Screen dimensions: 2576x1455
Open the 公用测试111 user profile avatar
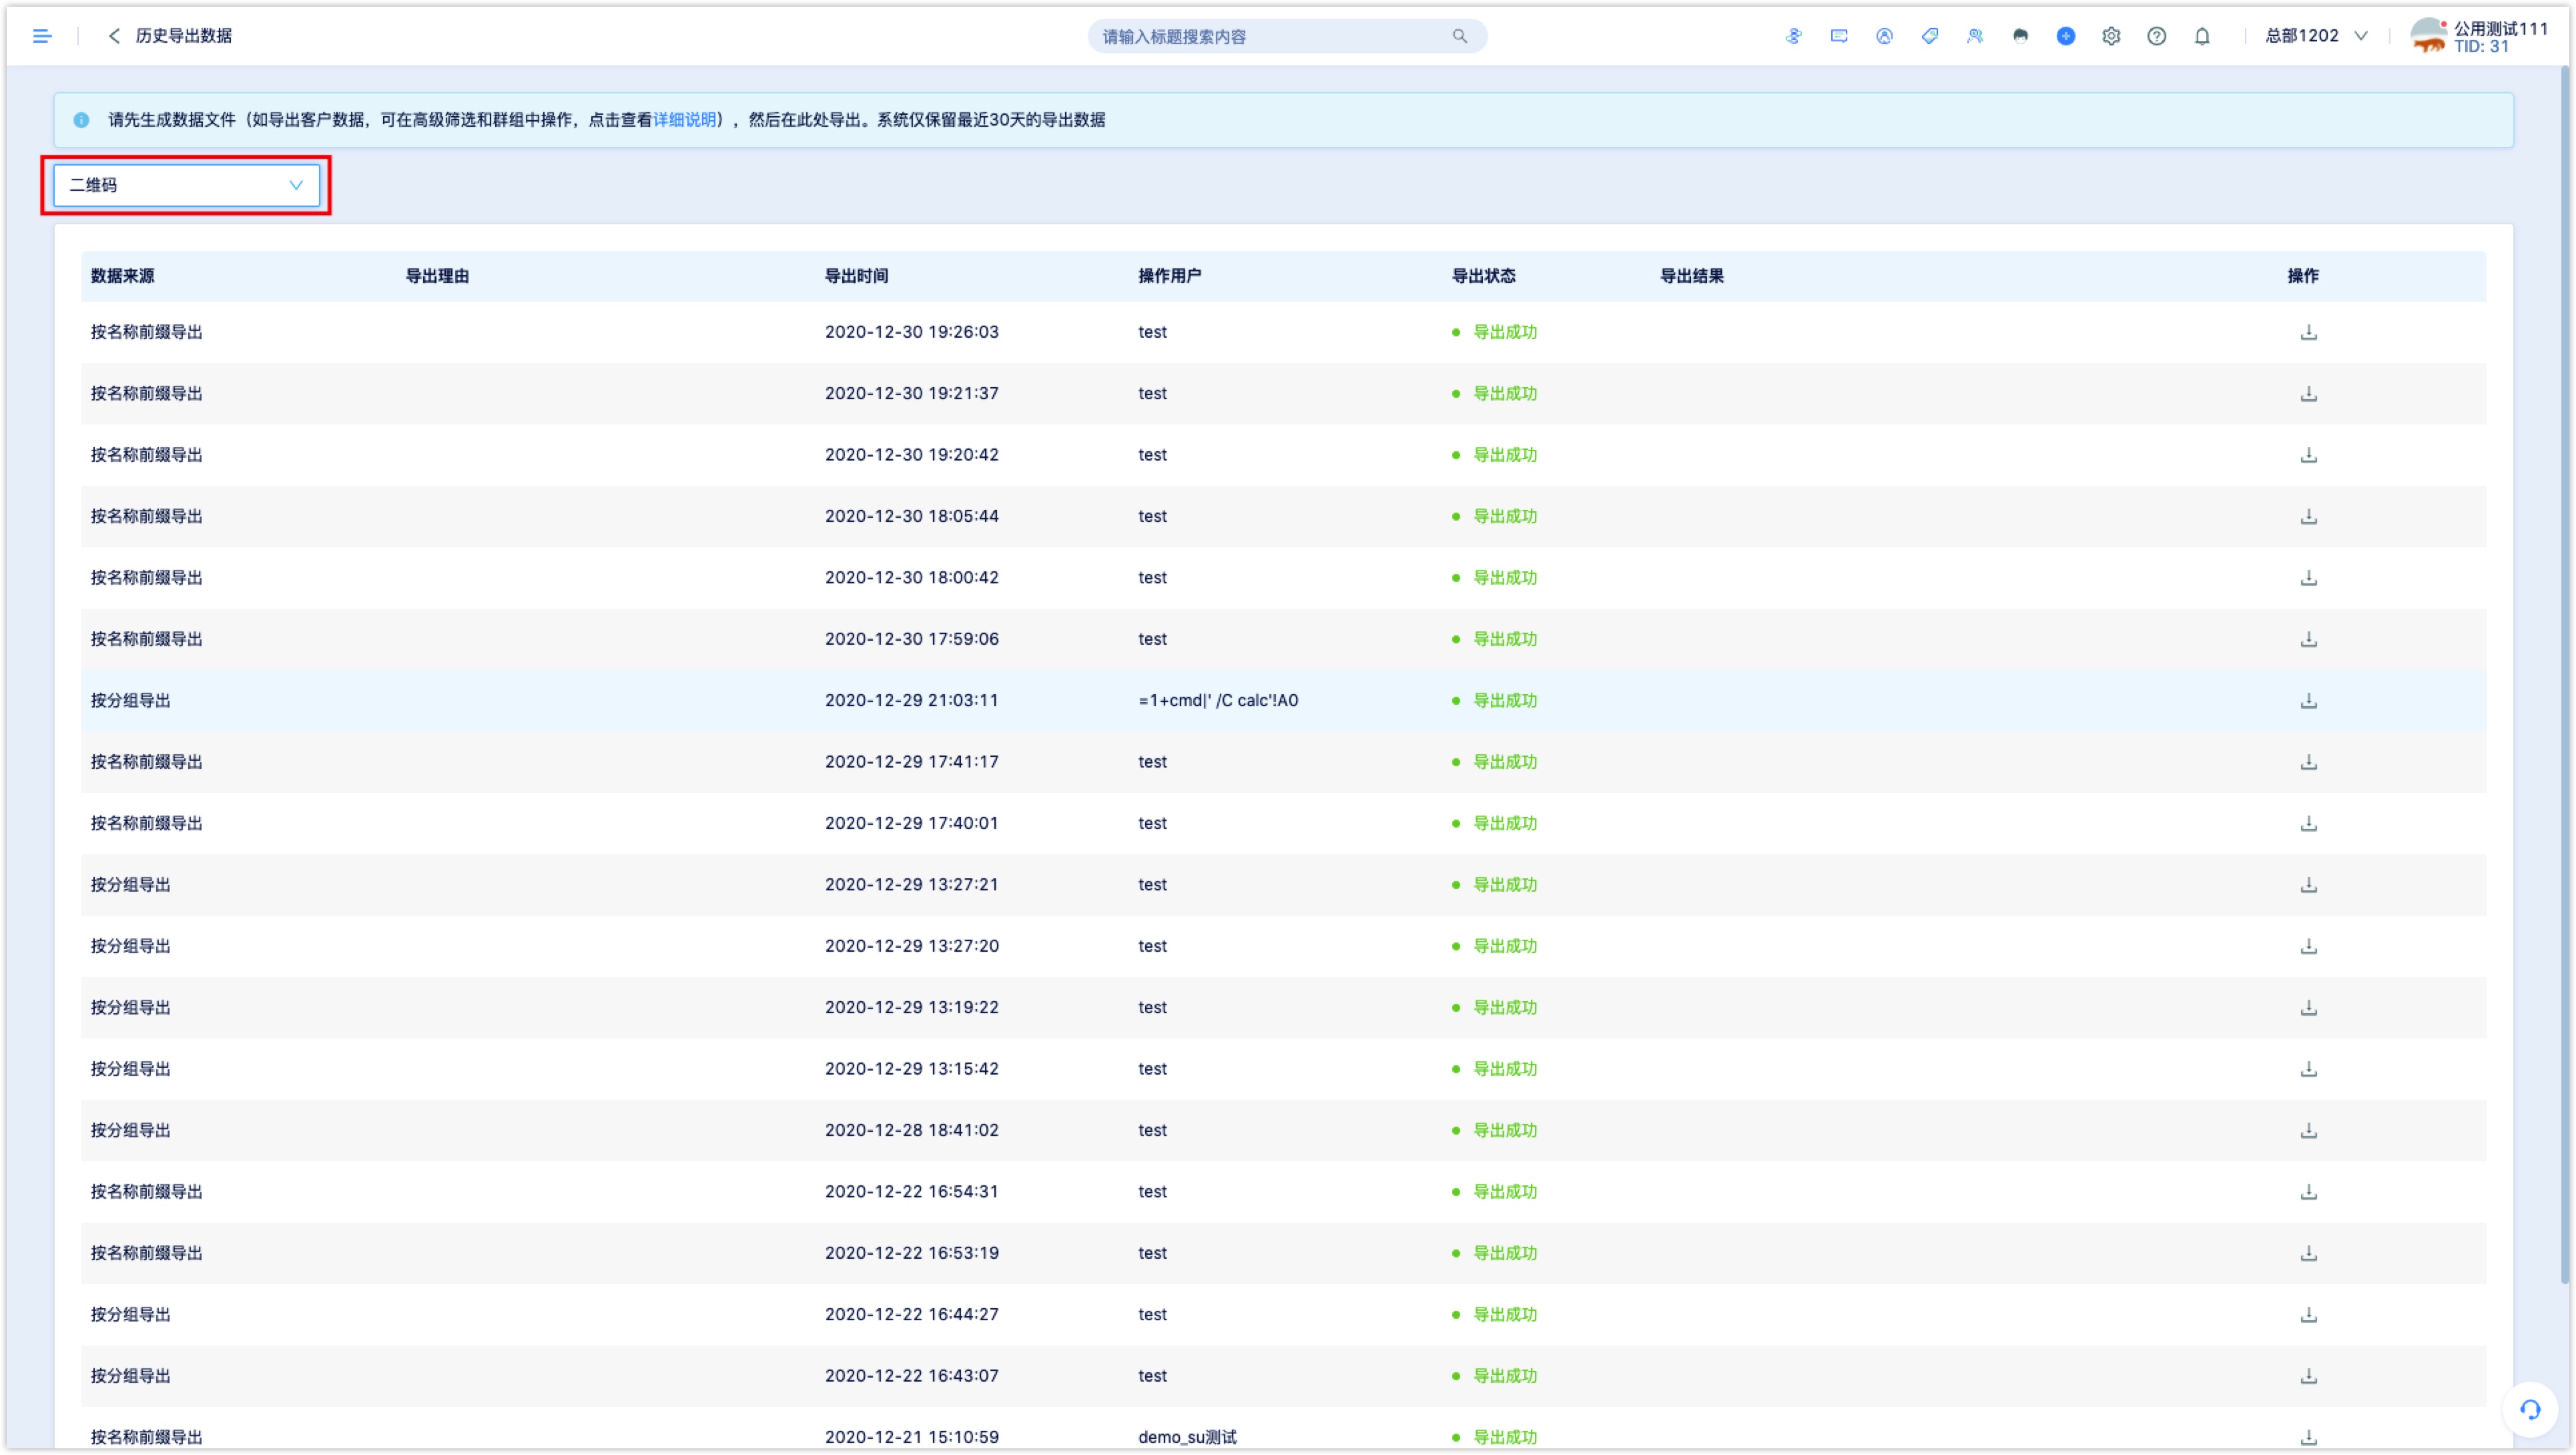coord(2428,36)
